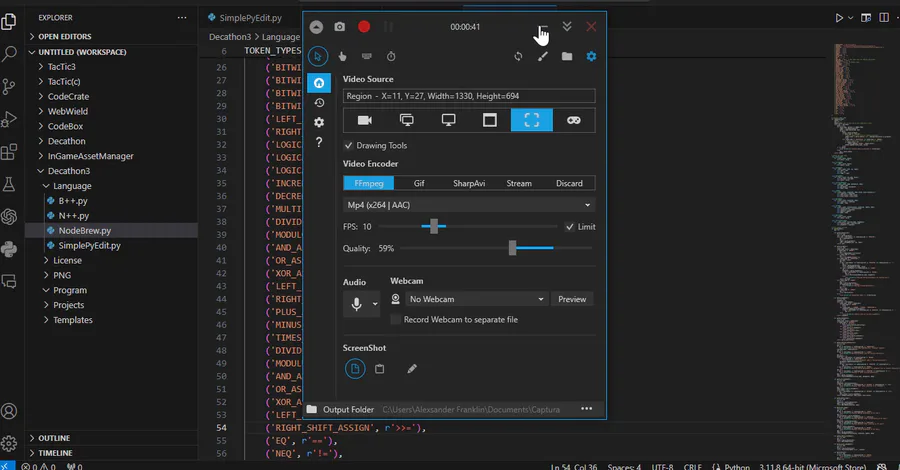Screen dimensions: 900x470
Task: Select region video source icon
Action: (x=532, y=120)
